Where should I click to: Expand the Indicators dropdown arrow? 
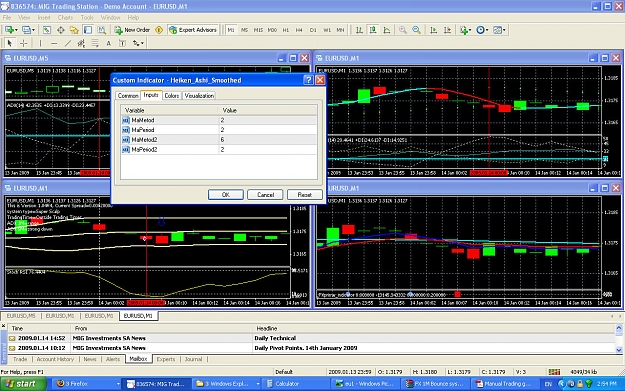click(x=470, y=30)
